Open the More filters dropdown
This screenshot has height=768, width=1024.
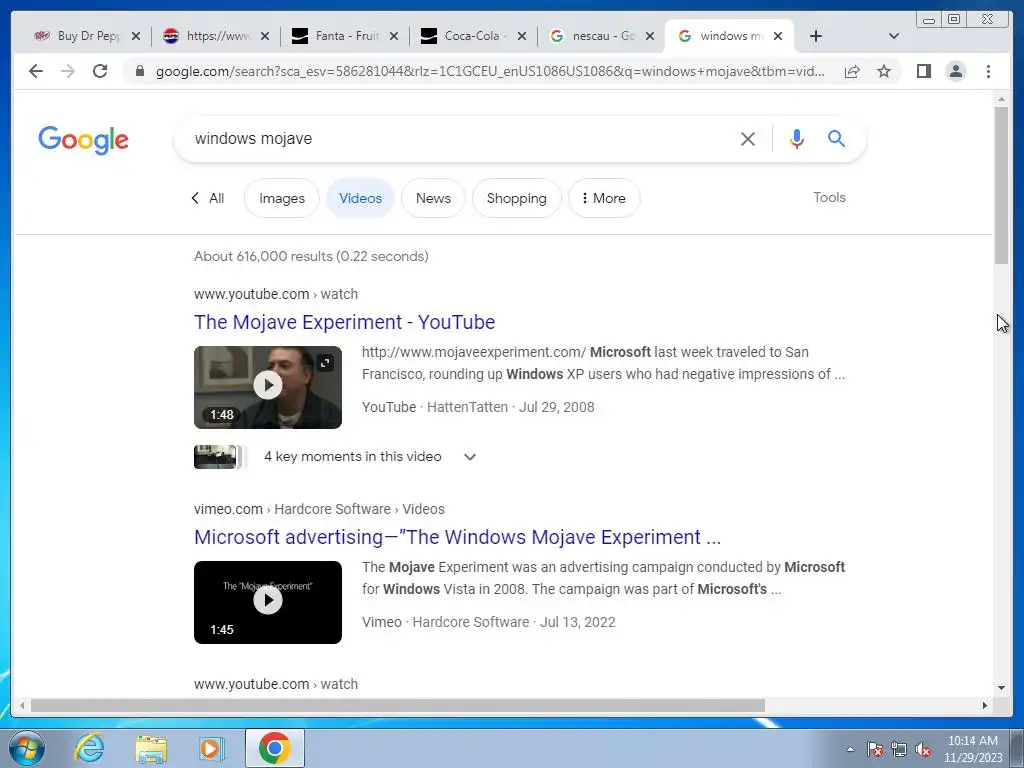tap(603, 198)
